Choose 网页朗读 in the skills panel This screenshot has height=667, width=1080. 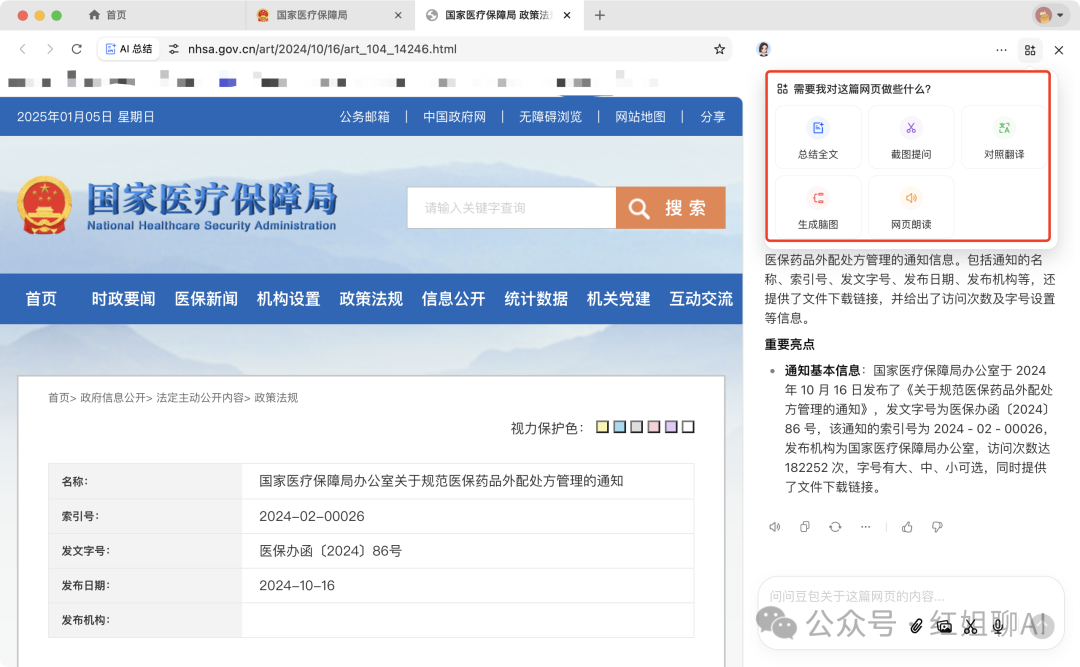click(x=911, y=207)
